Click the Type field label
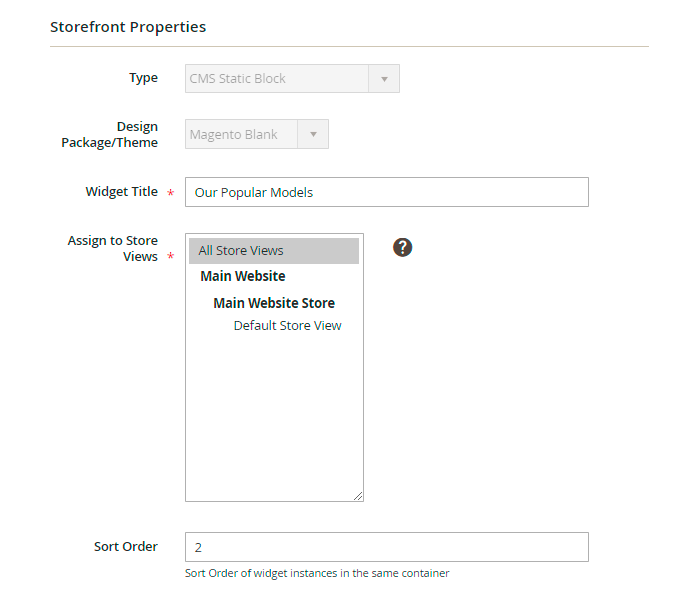 pyautogui.click(x=143, y=78)
